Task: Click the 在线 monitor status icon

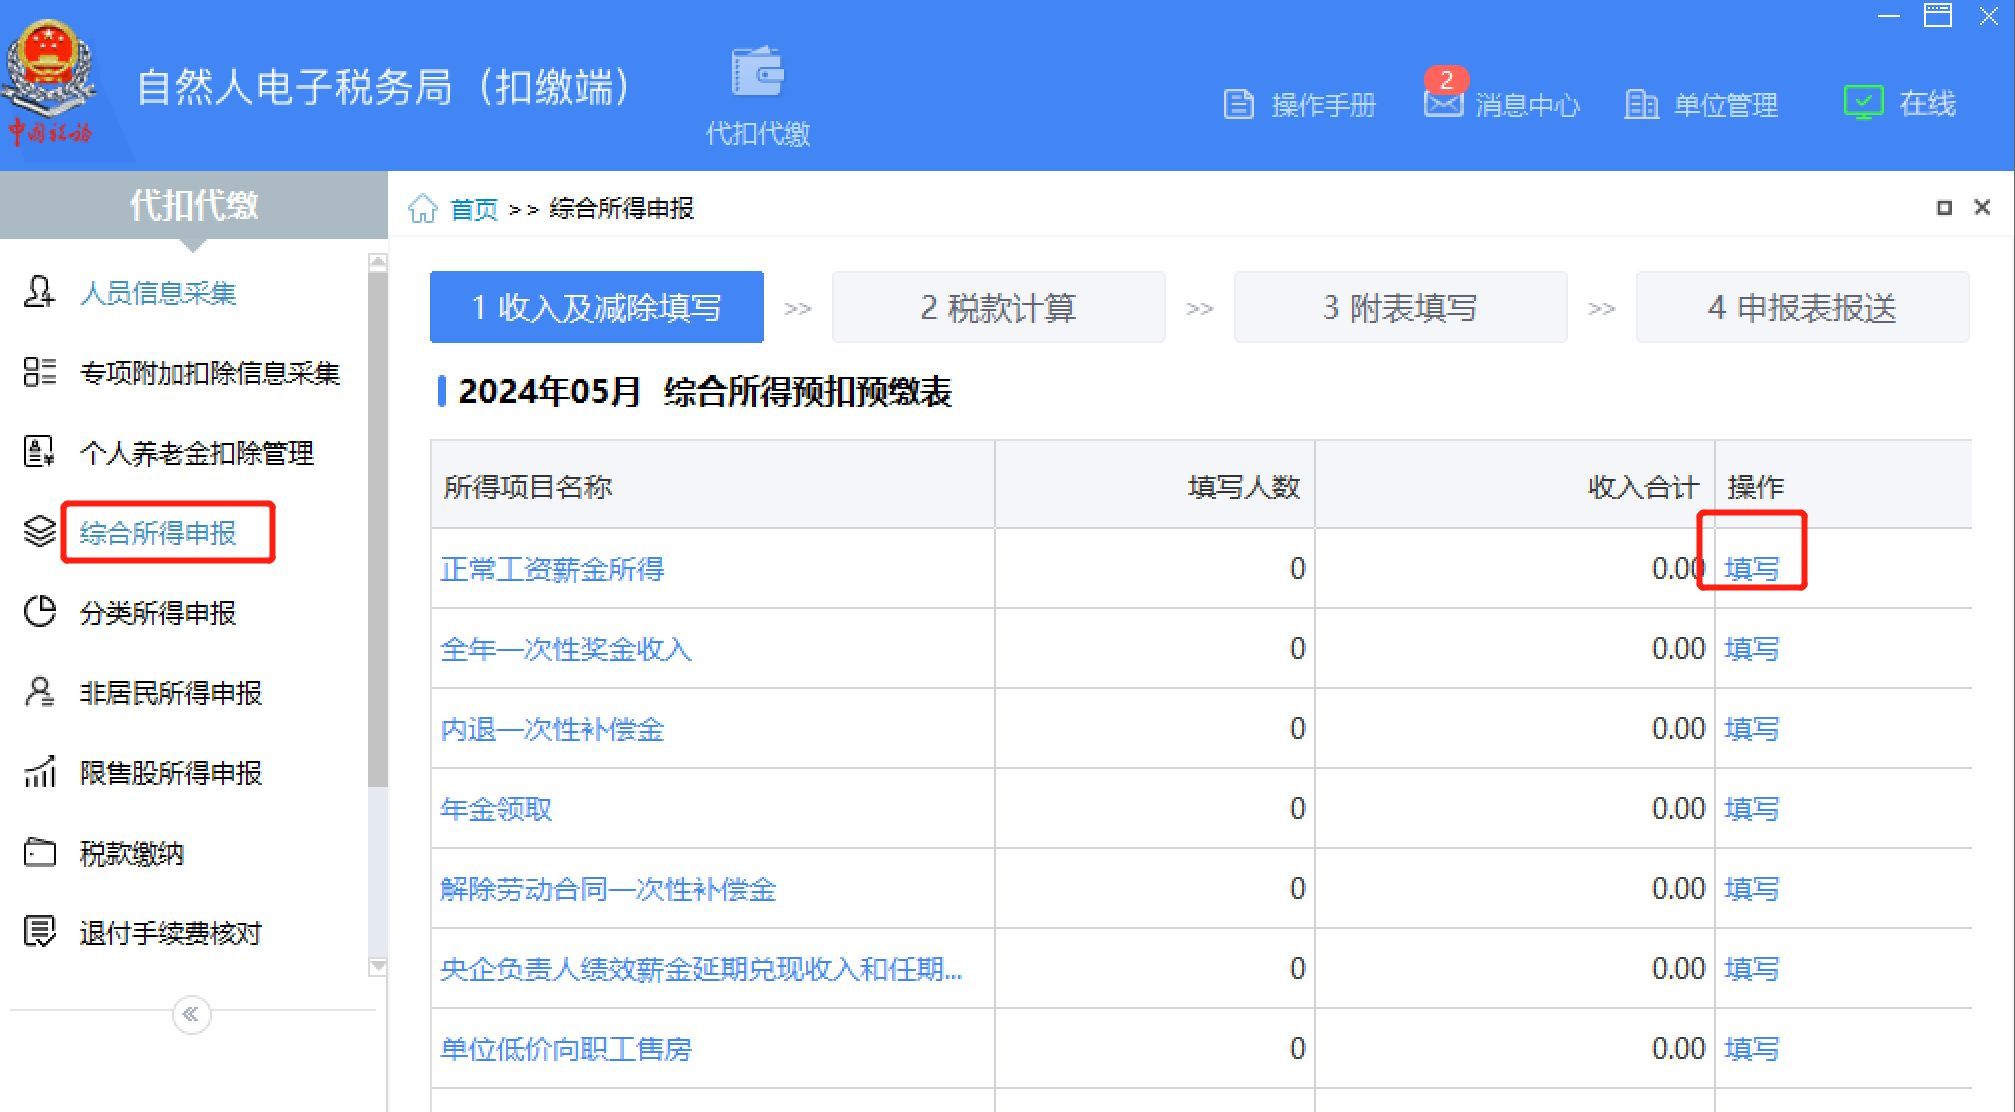Action: click(x=1863, y=102)
